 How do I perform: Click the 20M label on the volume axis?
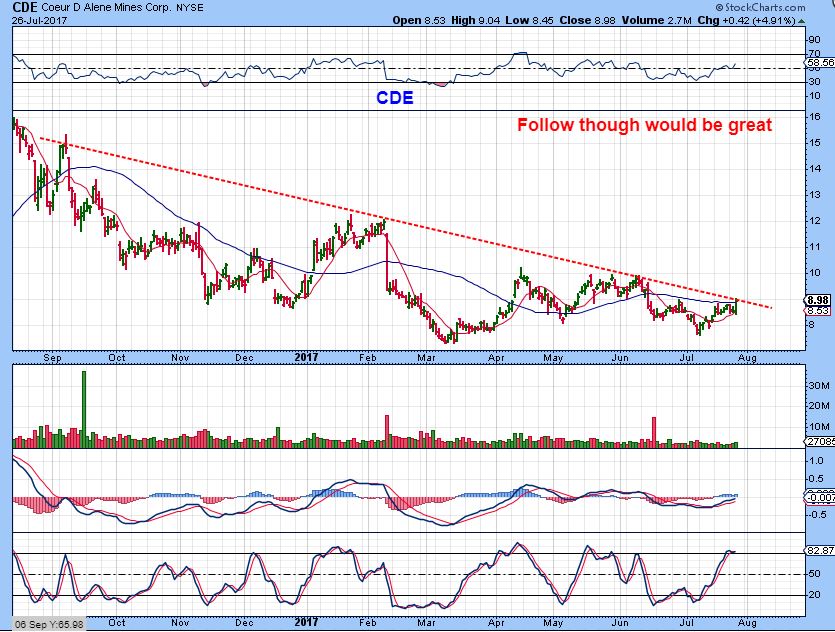tap(820, 406)
